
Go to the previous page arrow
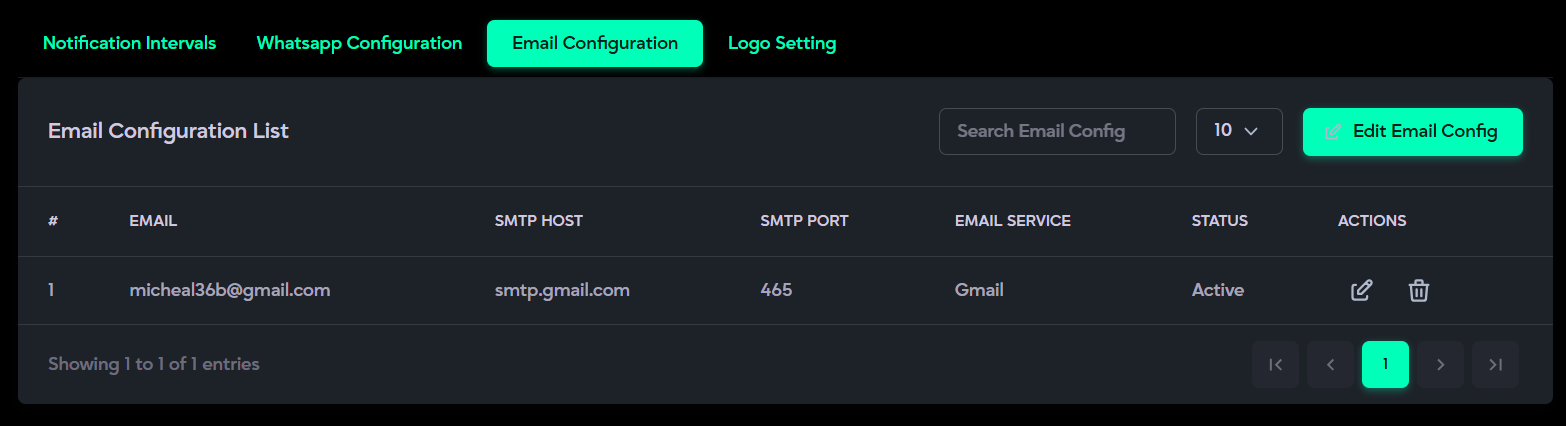[x=1330, y=365]
